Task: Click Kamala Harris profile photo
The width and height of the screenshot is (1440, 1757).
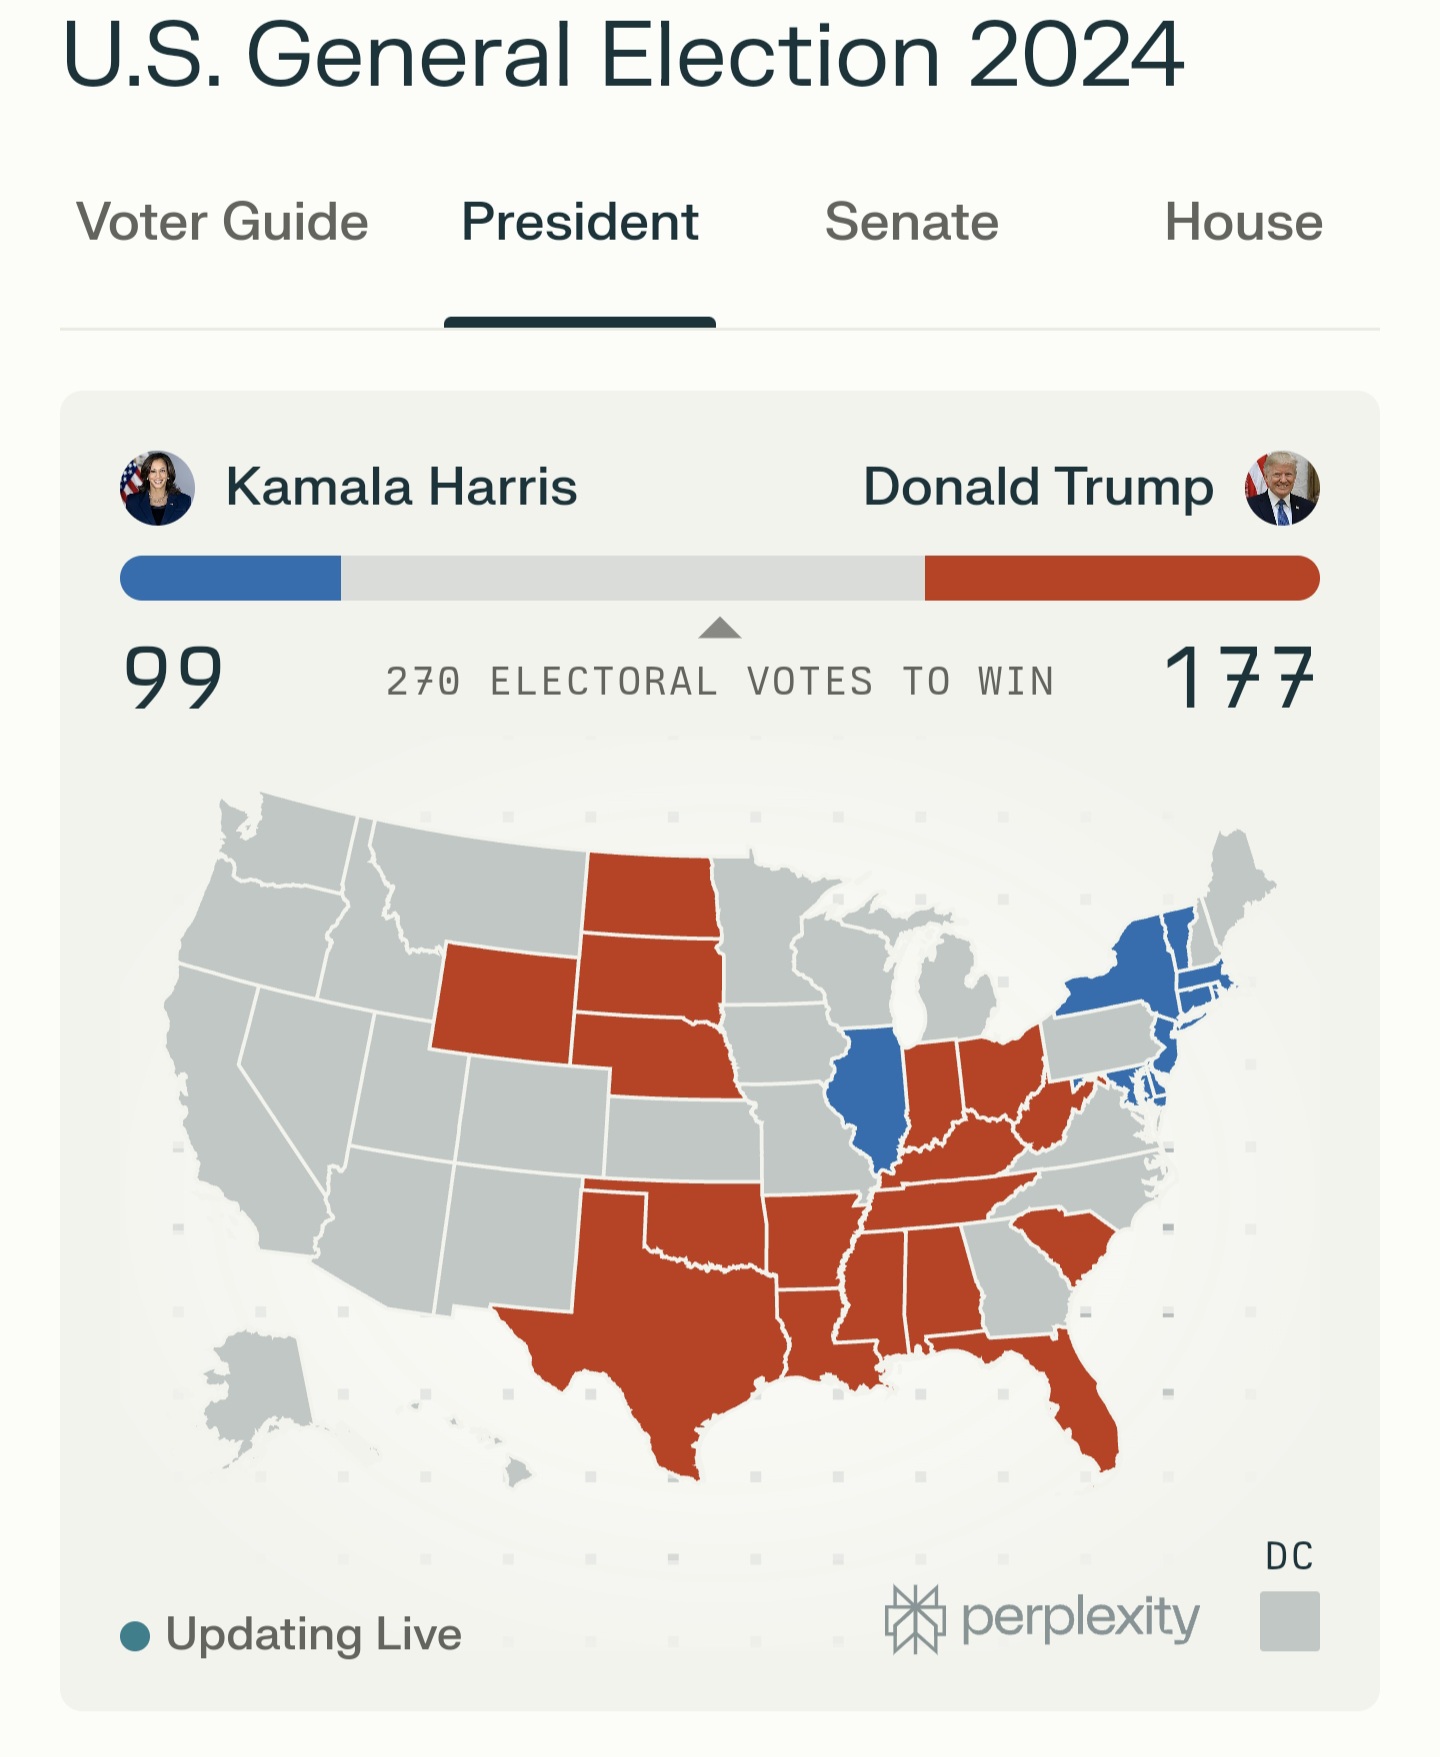Action: point(157,488)
